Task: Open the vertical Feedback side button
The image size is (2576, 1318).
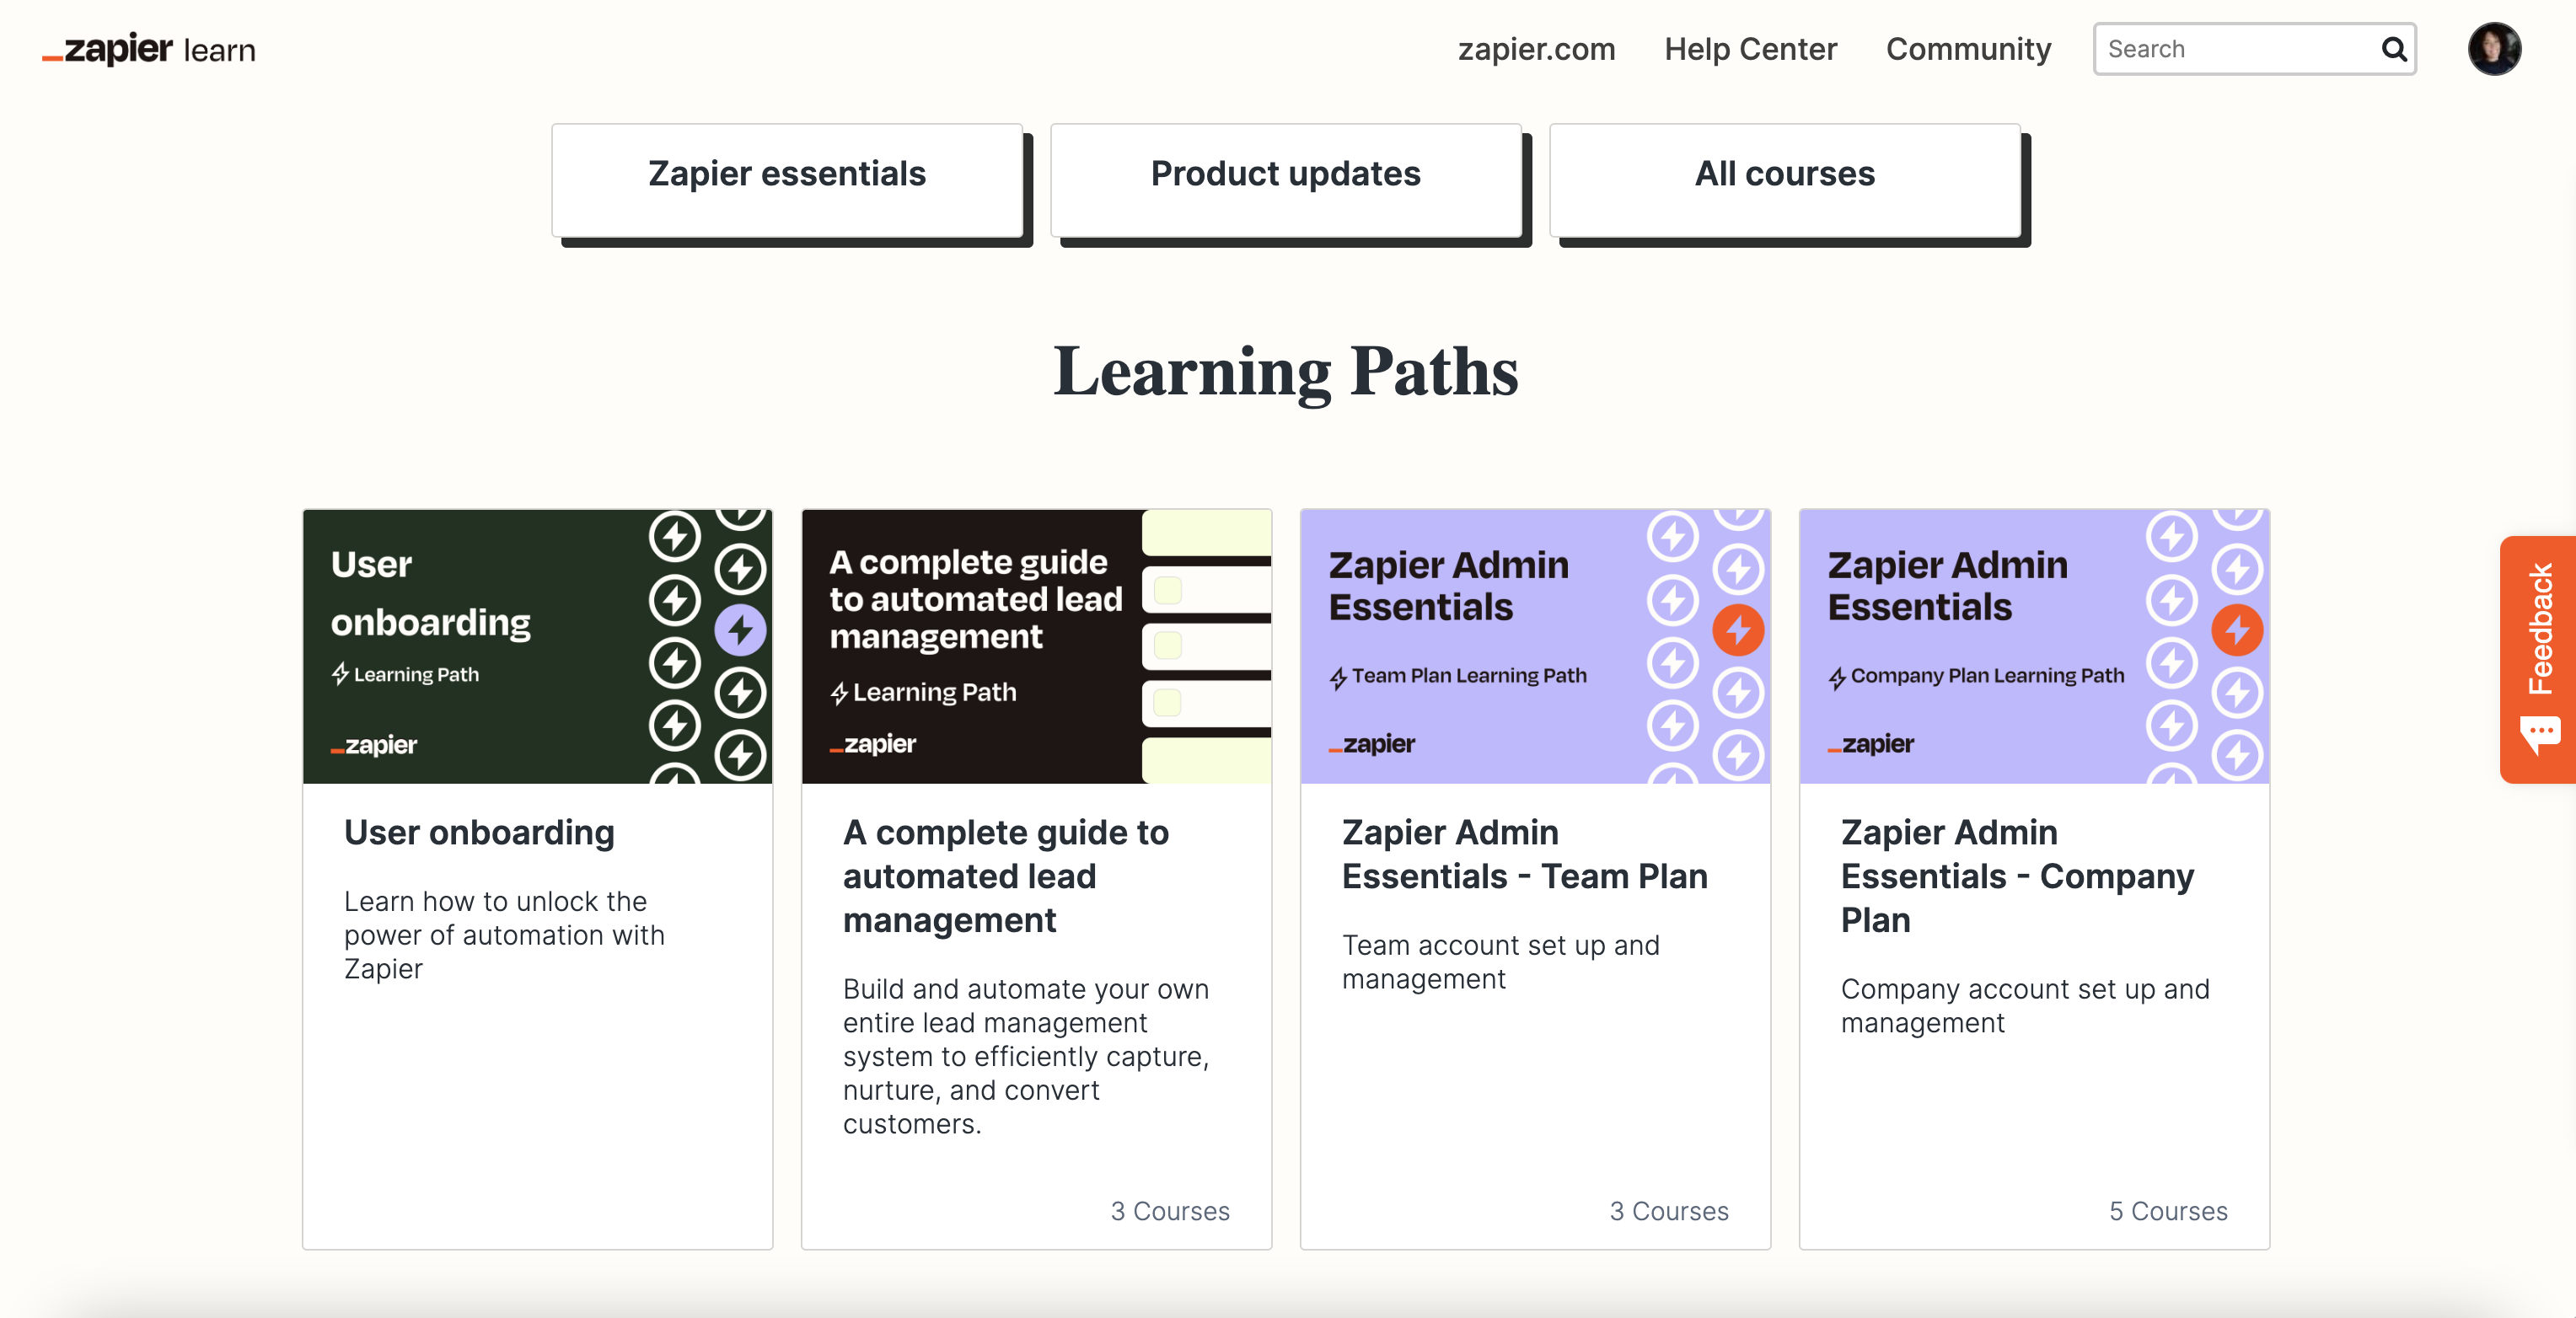Action: click(2538, 660)
